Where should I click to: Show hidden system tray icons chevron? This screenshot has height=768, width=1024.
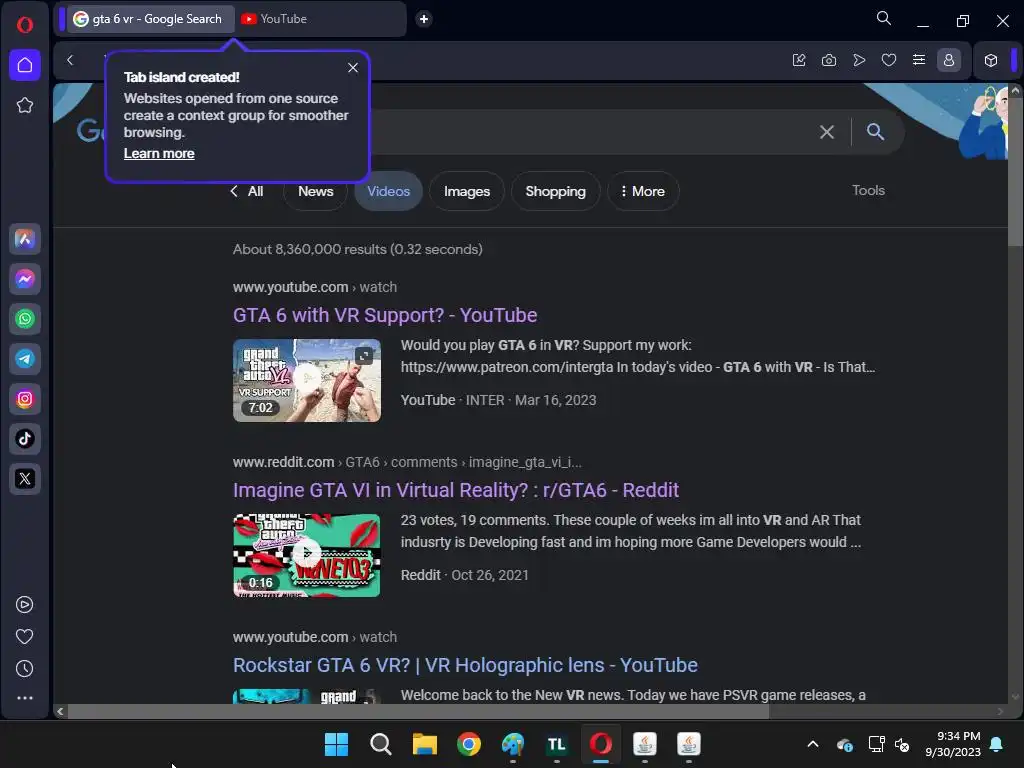click(x=813, y=744)
